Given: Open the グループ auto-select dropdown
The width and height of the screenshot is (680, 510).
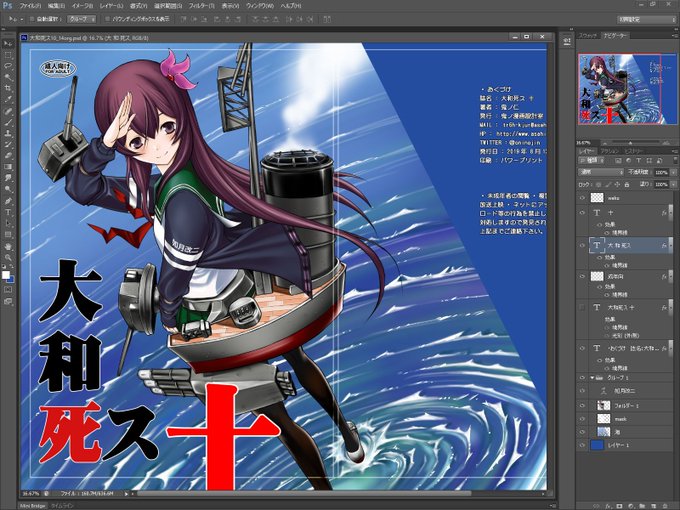Looking at the screenshot, I should (82, 19).
